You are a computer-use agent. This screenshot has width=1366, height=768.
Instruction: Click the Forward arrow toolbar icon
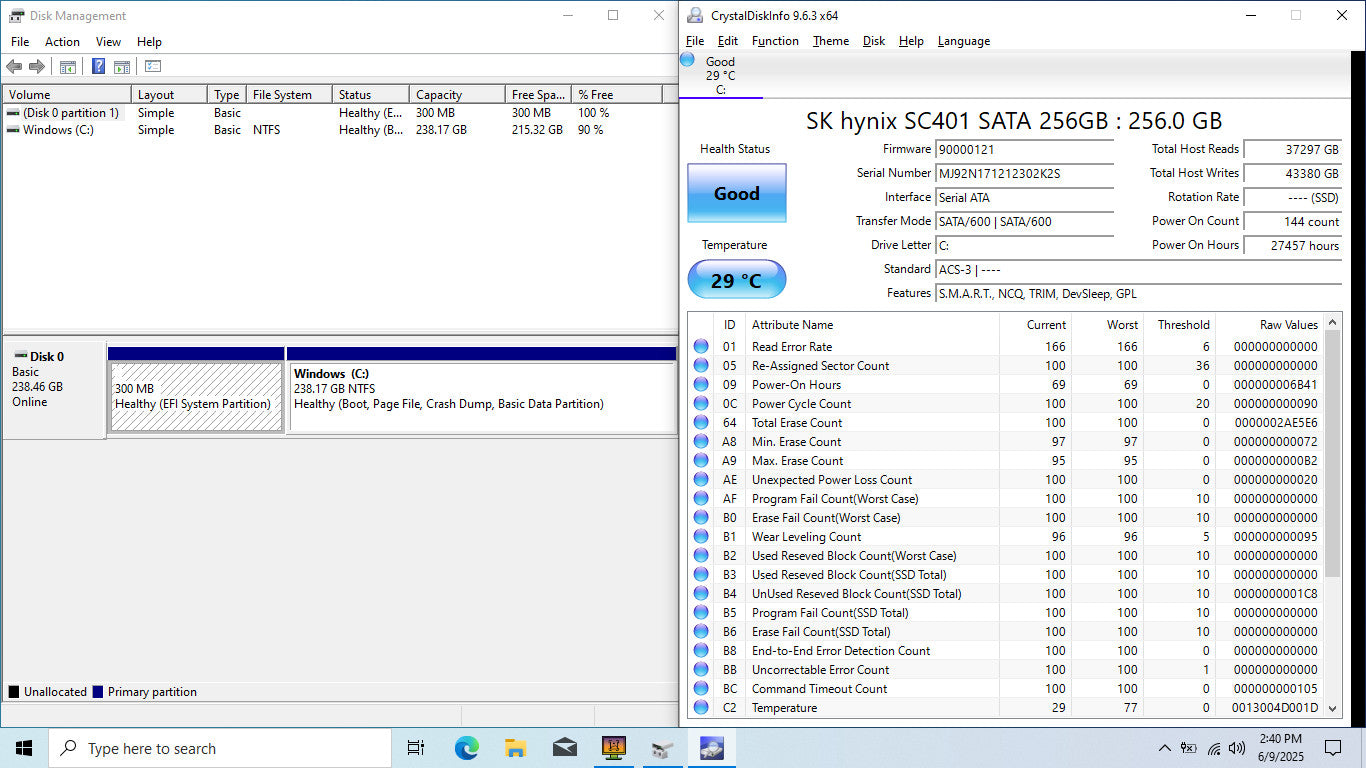pos(37,67)
